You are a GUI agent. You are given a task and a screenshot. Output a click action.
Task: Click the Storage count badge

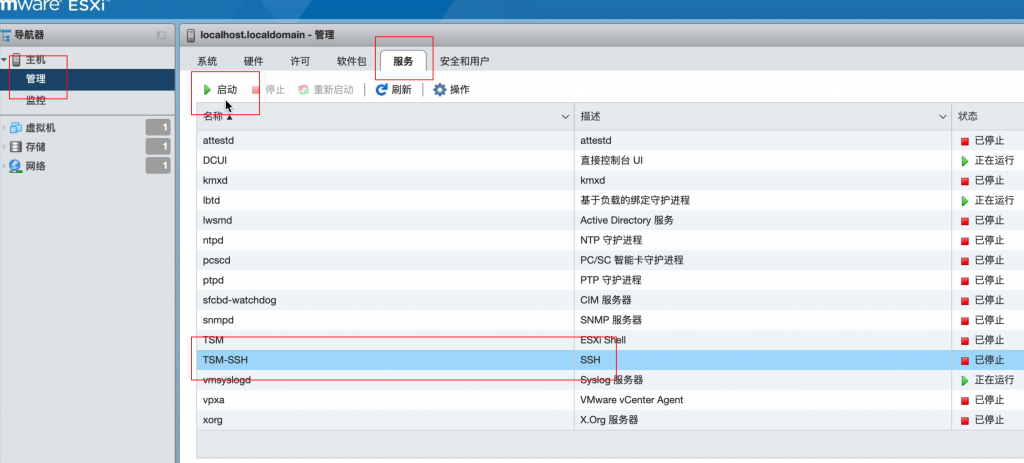click(157, 147)
